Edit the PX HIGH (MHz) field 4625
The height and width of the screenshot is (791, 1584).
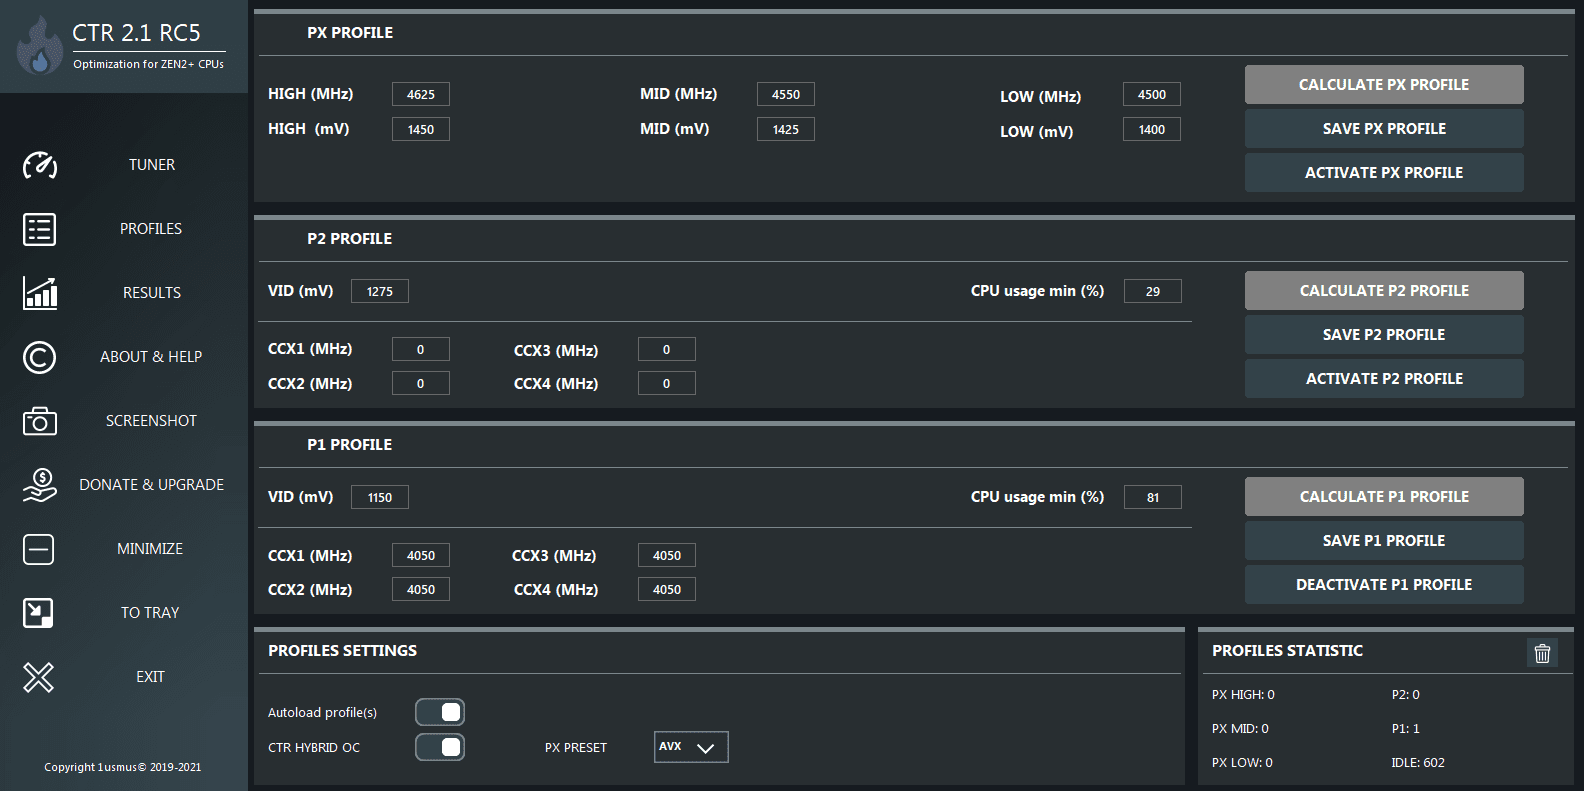[421, 94]
